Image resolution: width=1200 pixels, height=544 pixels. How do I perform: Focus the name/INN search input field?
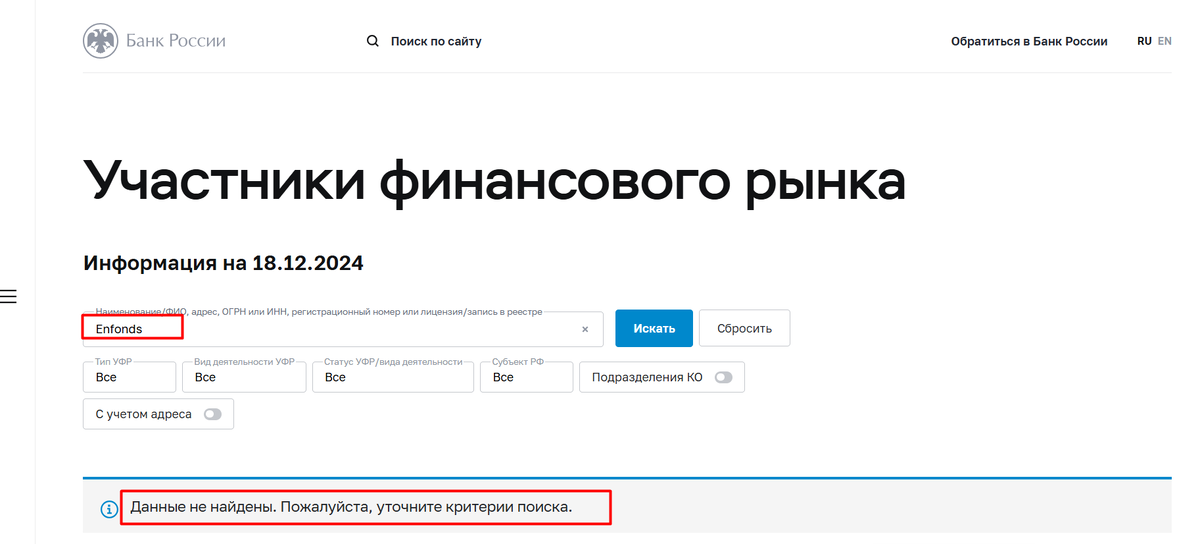coord(343,328)
